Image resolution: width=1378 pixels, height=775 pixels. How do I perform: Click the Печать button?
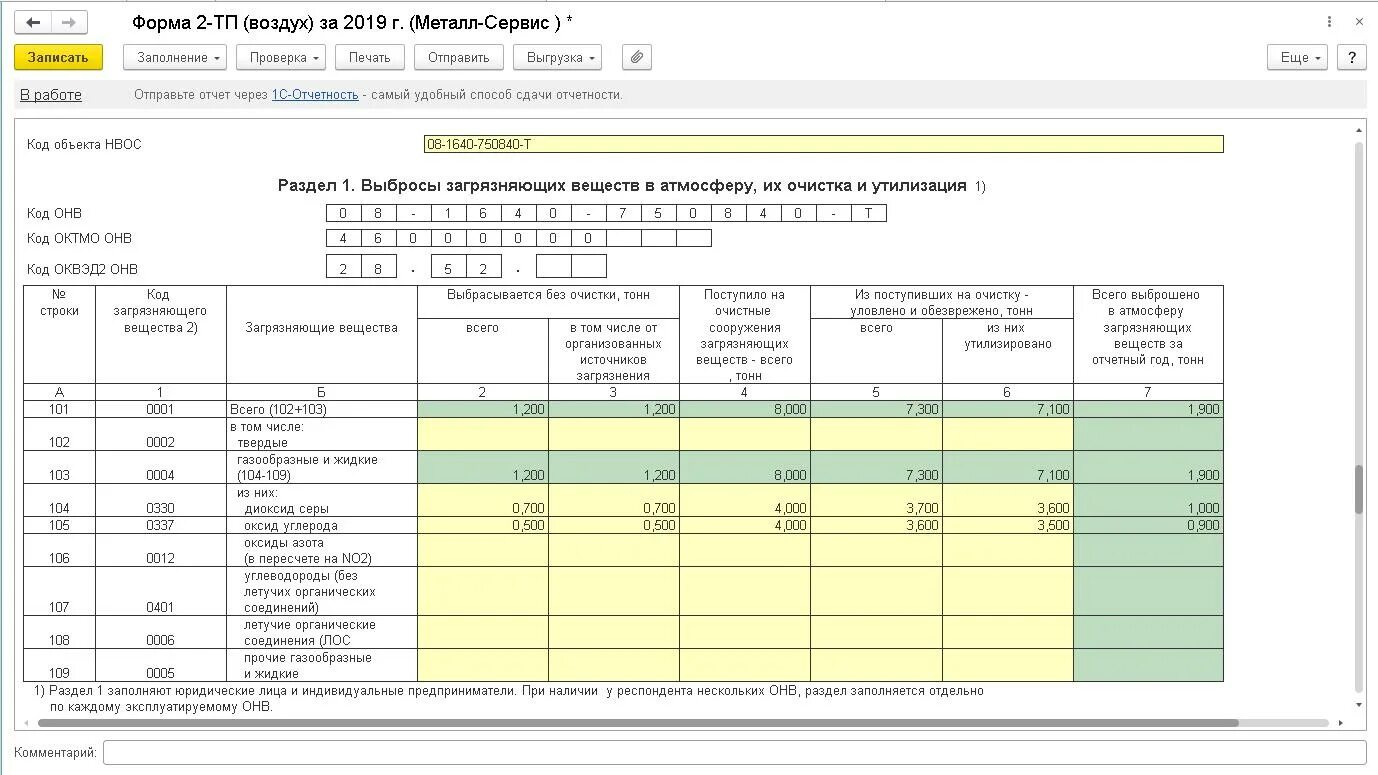[x=369, y=57]
